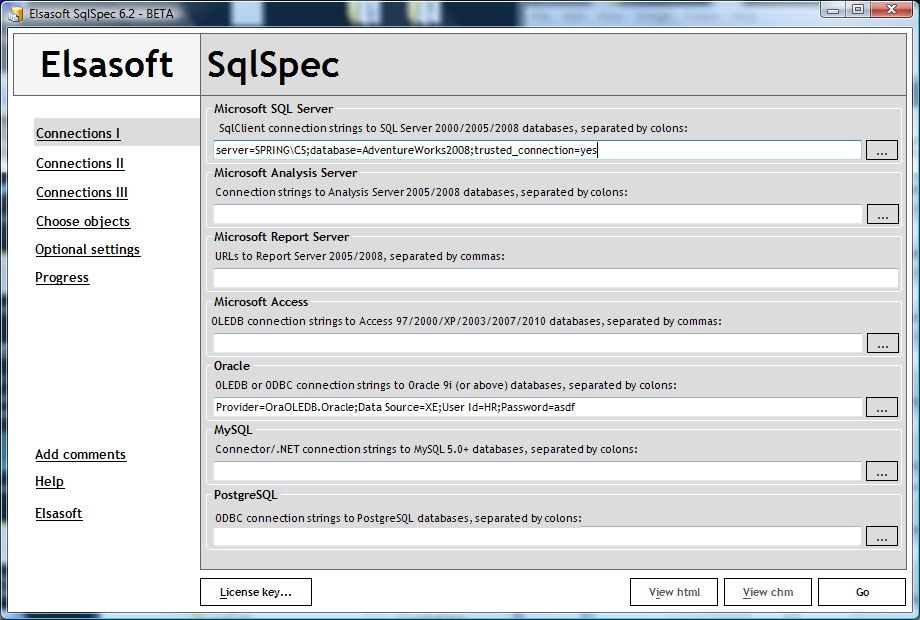Click the Microsoft Access connection strings field
Screen dimensions: 920x620
coord(537,343)
